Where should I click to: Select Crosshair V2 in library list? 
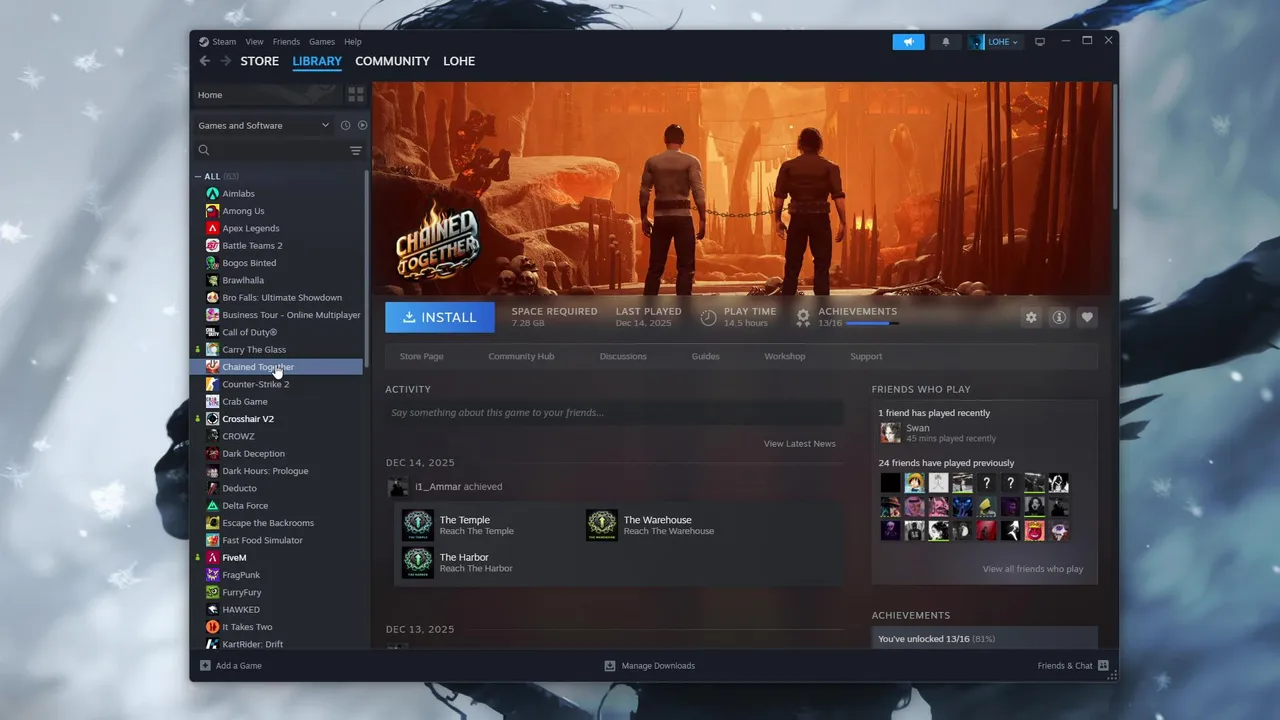coord(248,419)
